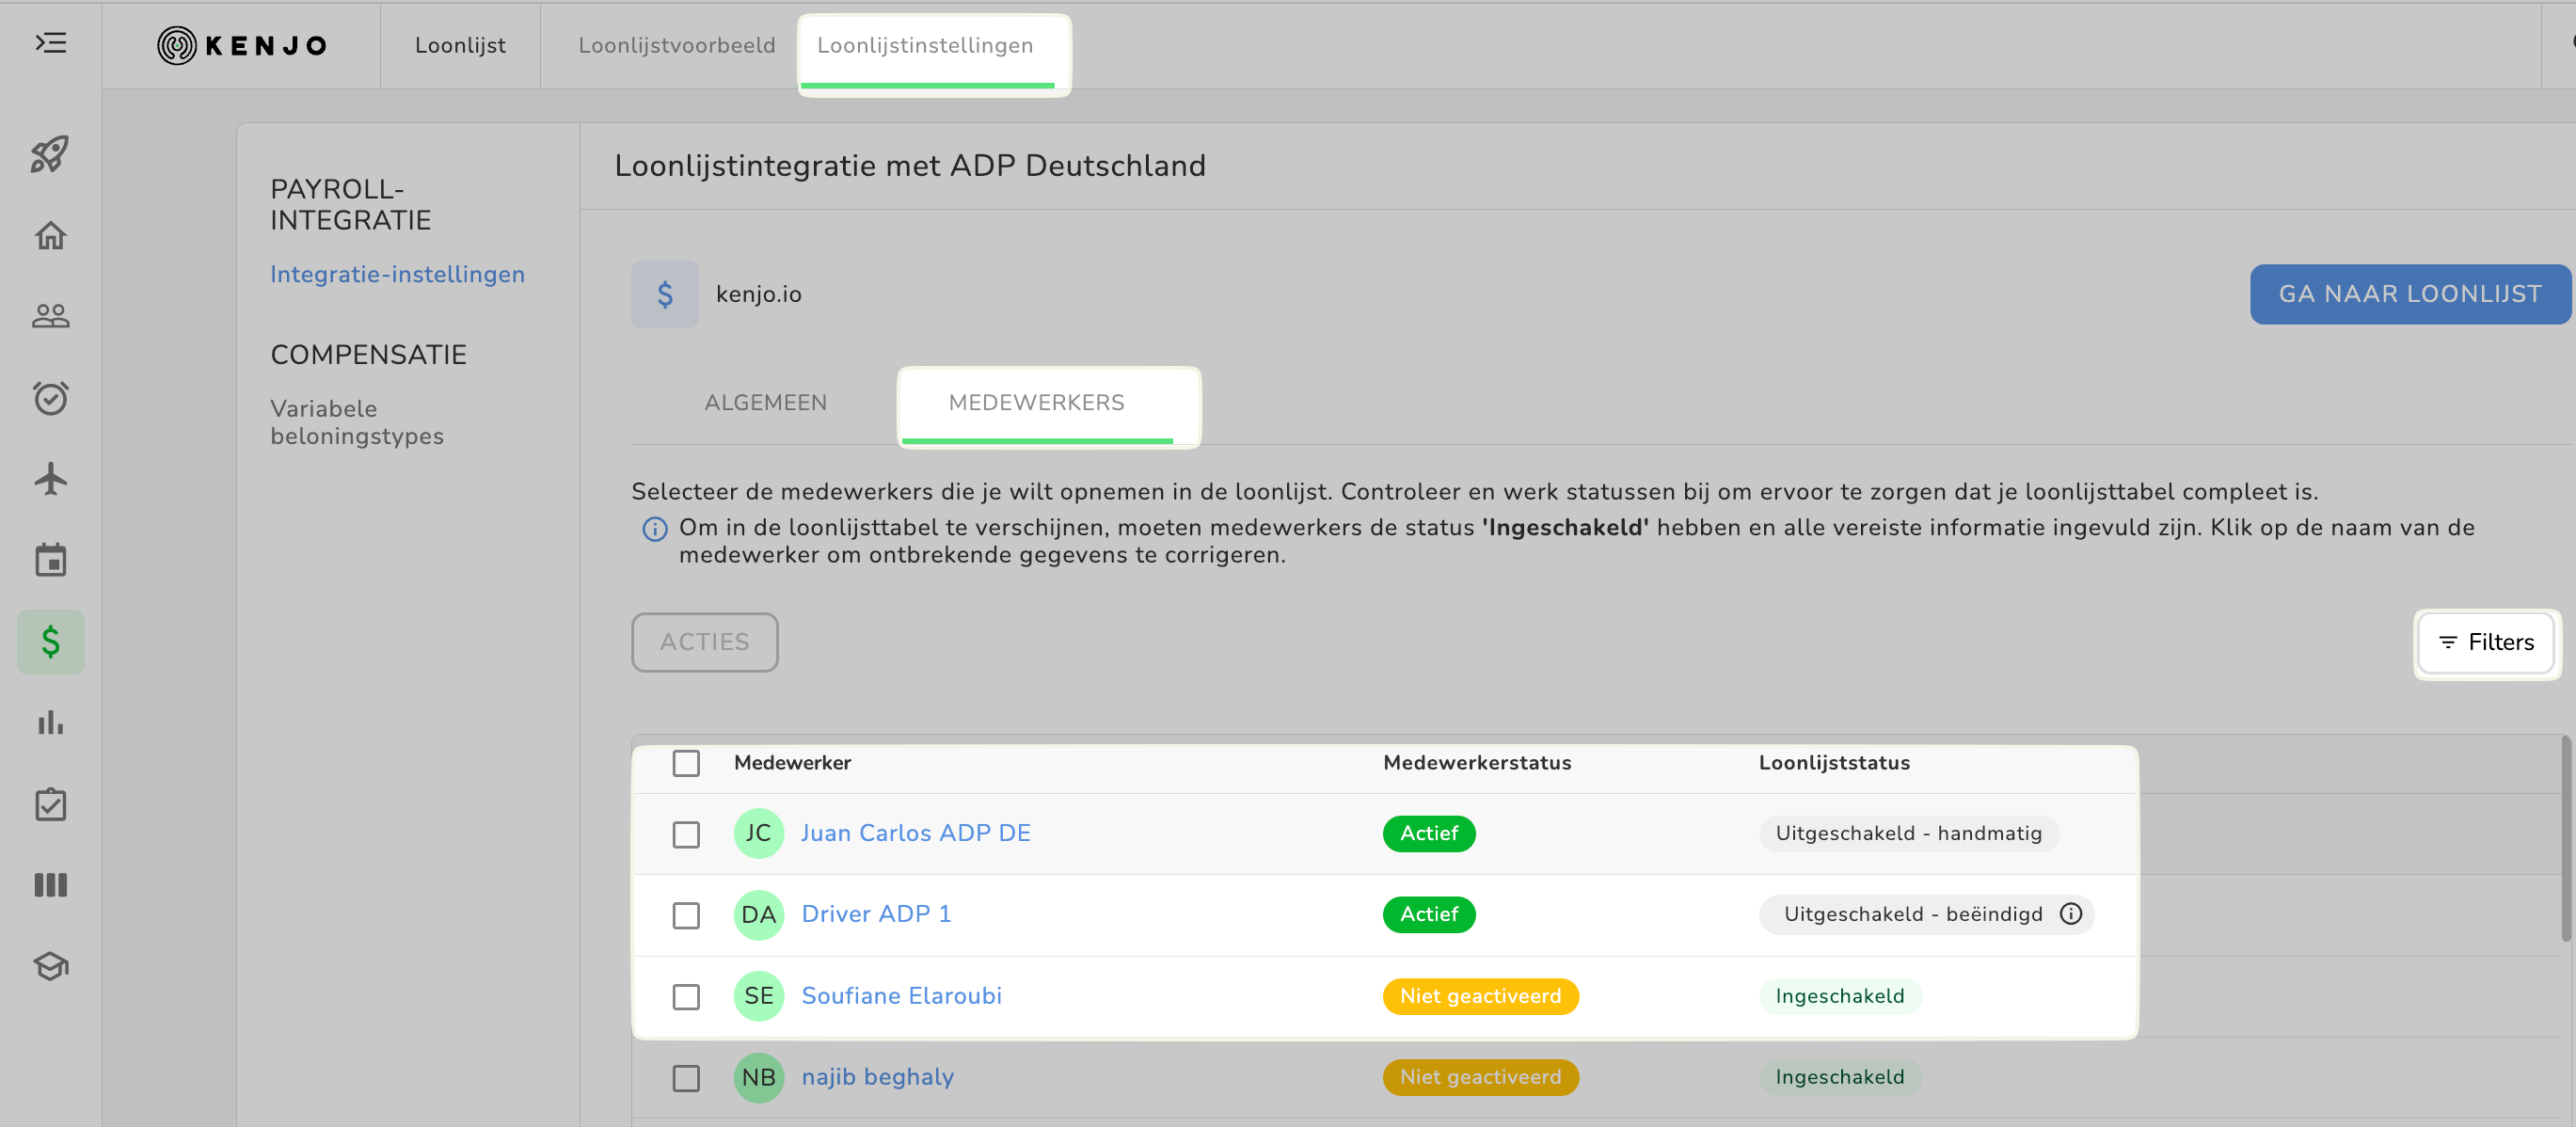Go to the home icon in sidebar
This screenshot has height=1127, width=2576.
pyautogui.click(x=50, y=236)
